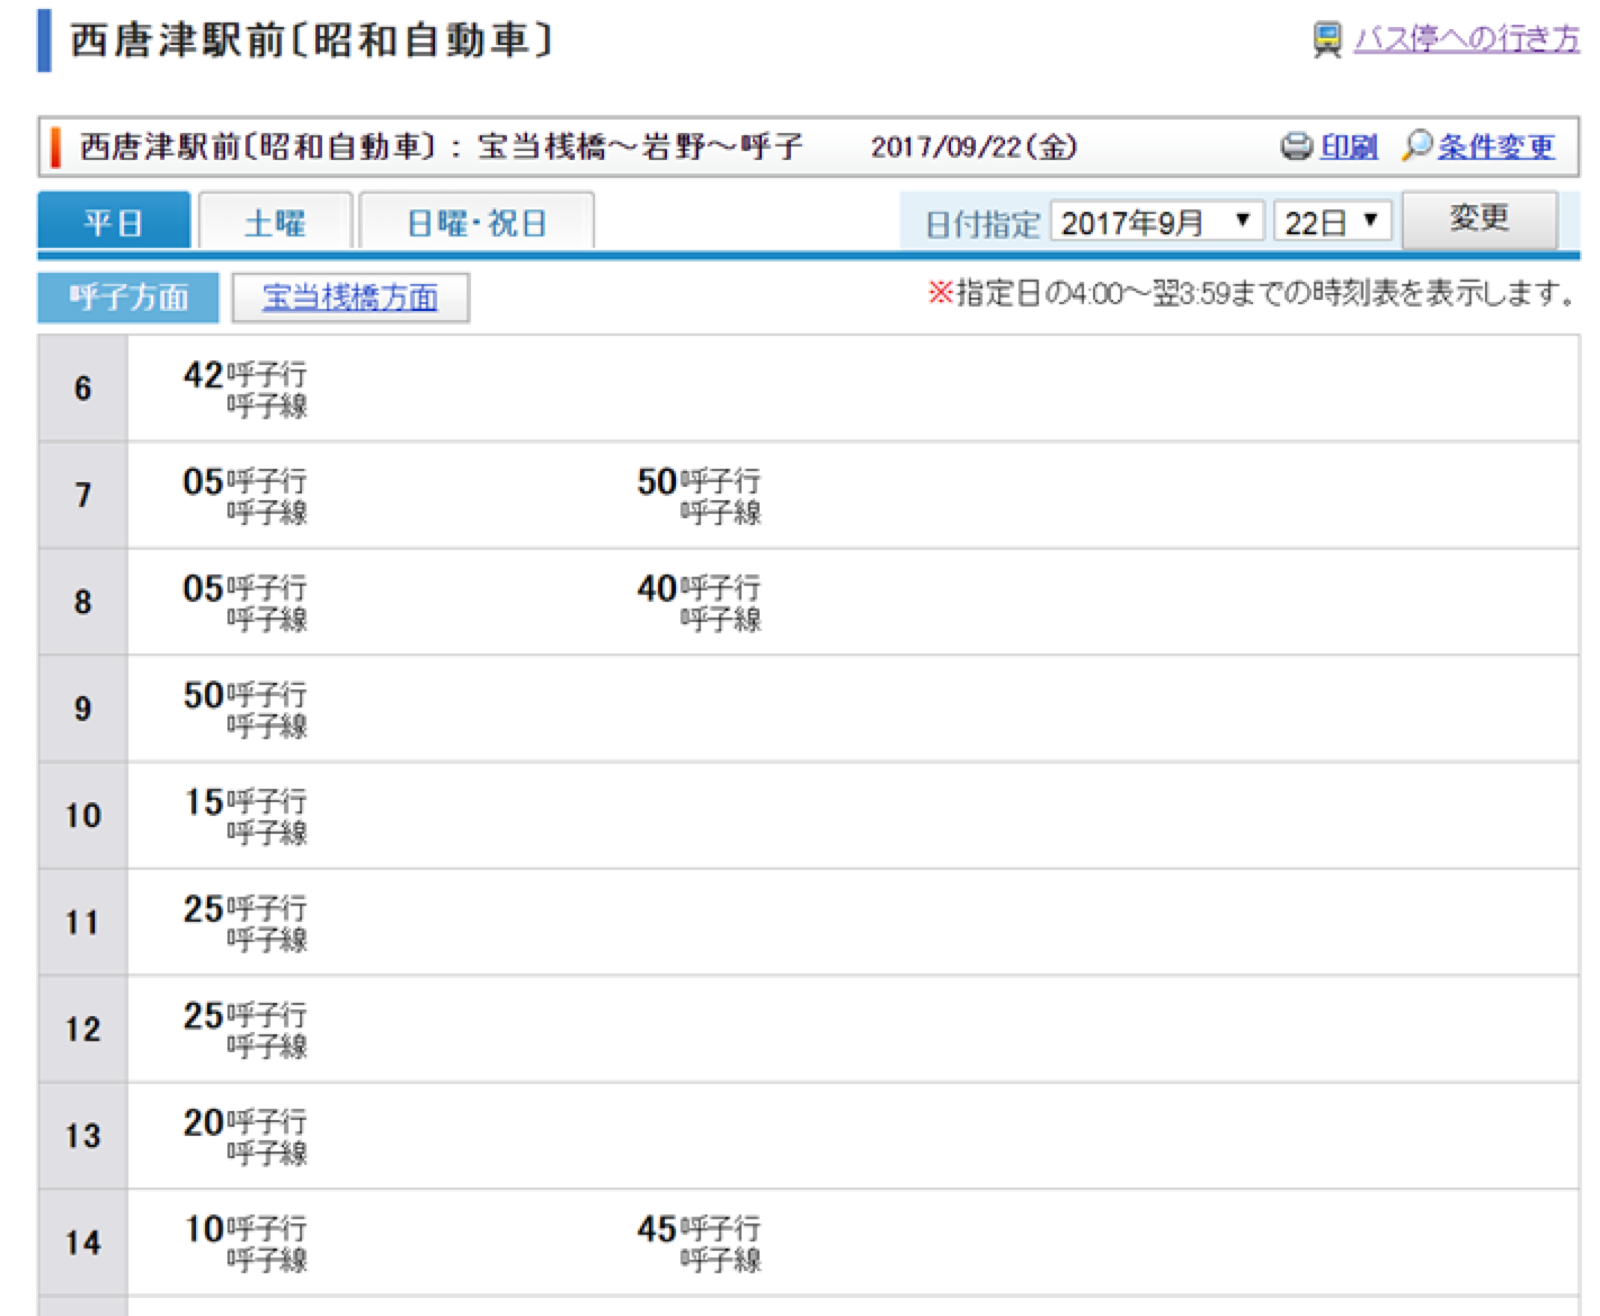1600x1316 pixels.
Task: Click the hour 10 row header
Action: tap(83, 815)
